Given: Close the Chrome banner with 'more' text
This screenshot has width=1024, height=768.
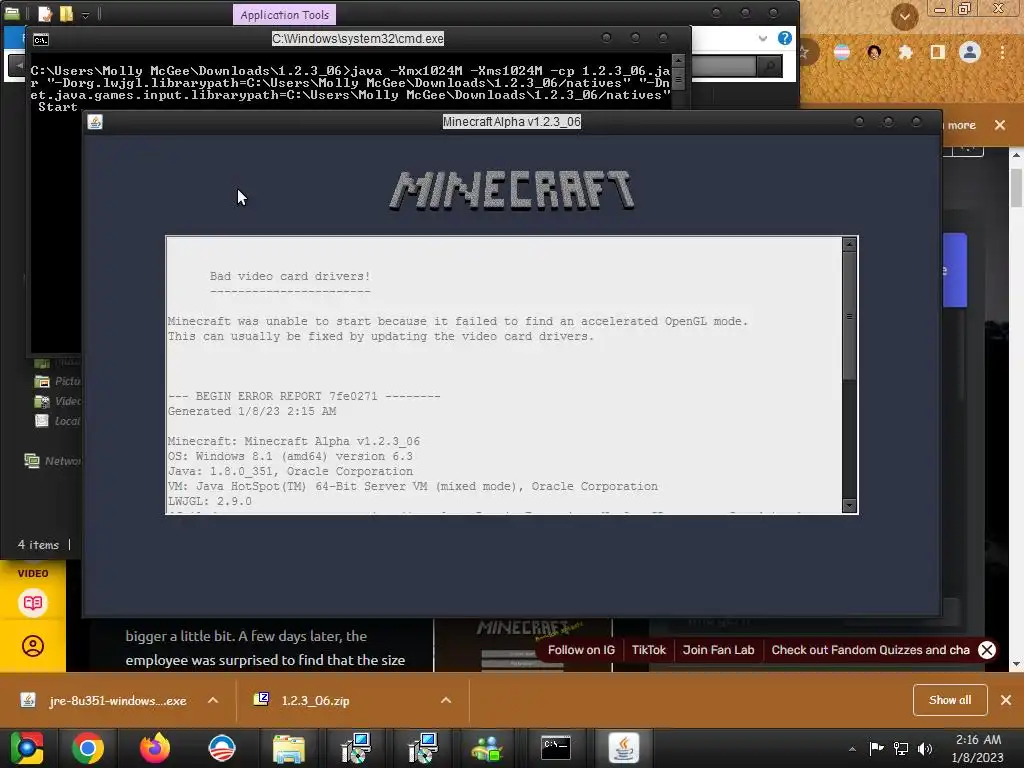Looking at the screenshot, I should click(x=1000, y=125).
